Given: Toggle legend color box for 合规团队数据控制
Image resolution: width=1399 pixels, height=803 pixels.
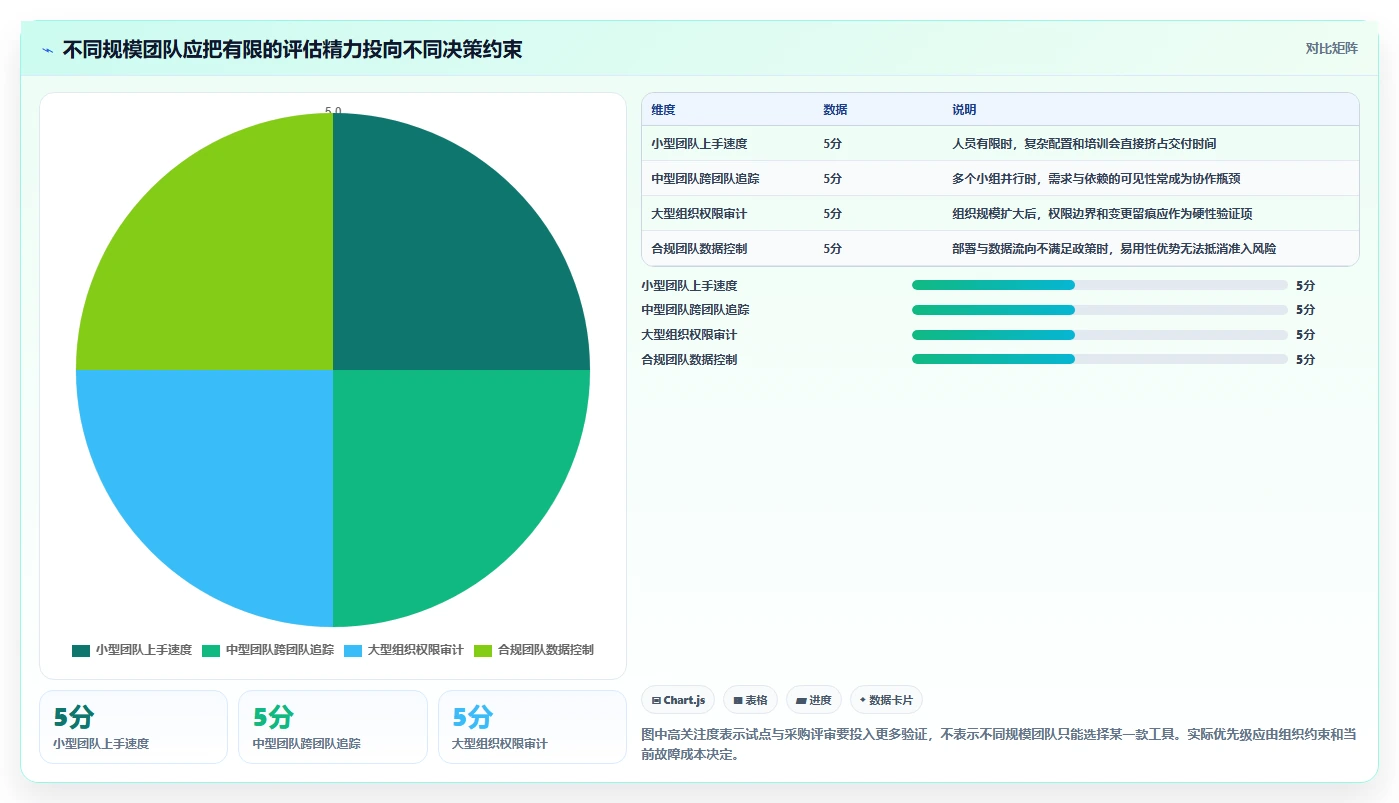Looking at the screenshot, I should tap(483, 650).
